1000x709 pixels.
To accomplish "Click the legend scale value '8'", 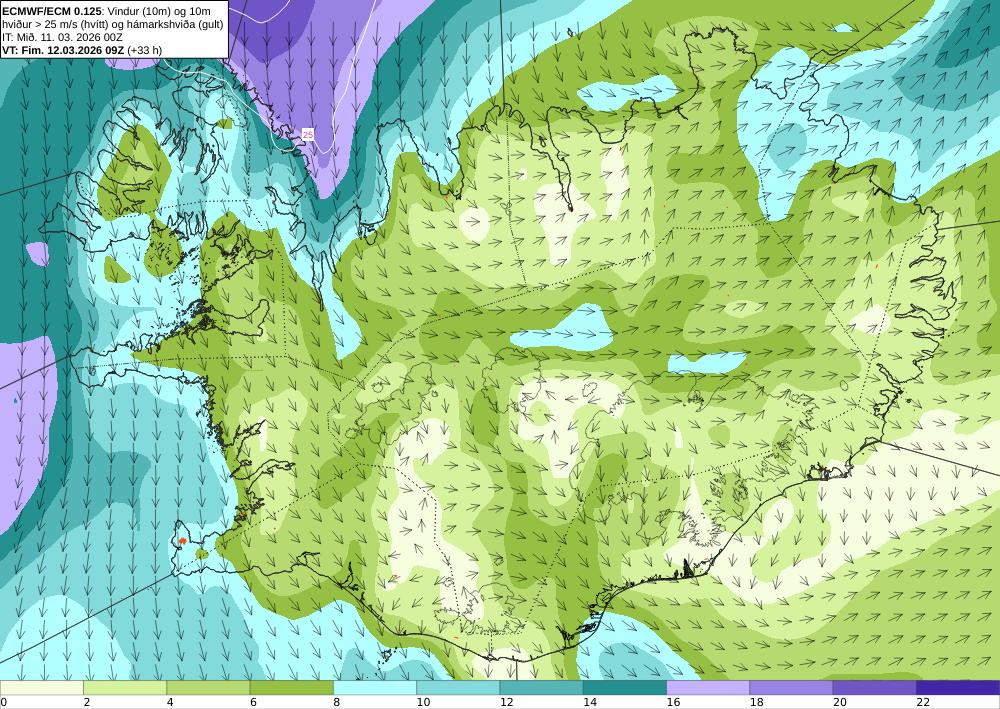I will click(x=336, y=702).
